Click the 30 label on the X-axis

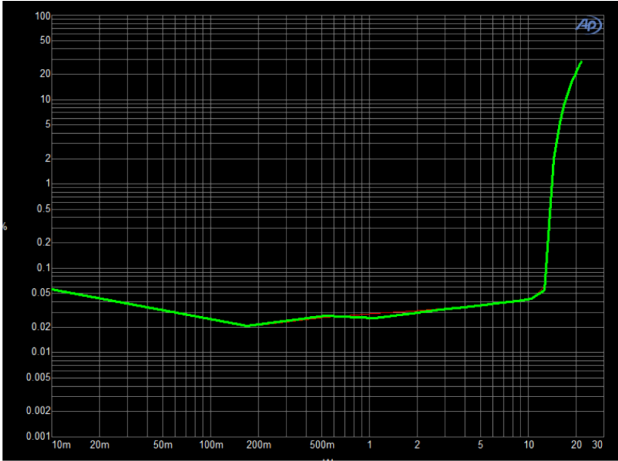coord(598,443)
